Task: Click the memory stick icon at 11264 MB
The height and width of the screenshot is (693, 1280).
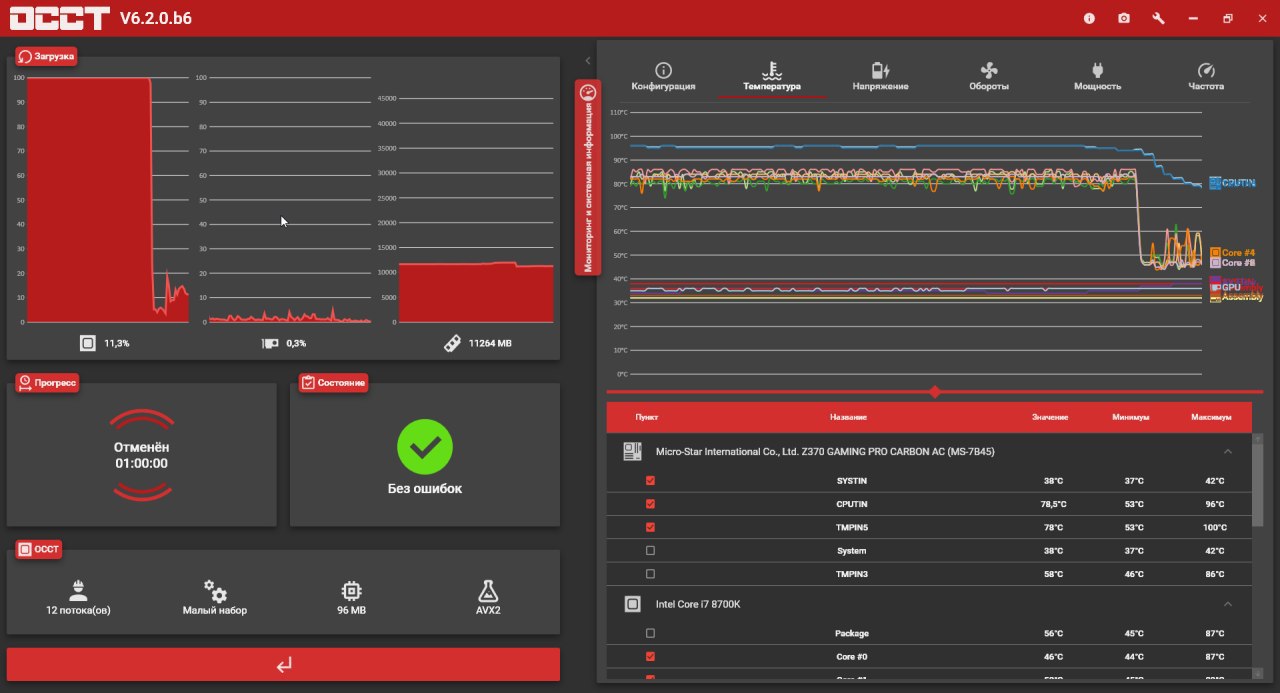Action: click(452, 343)
